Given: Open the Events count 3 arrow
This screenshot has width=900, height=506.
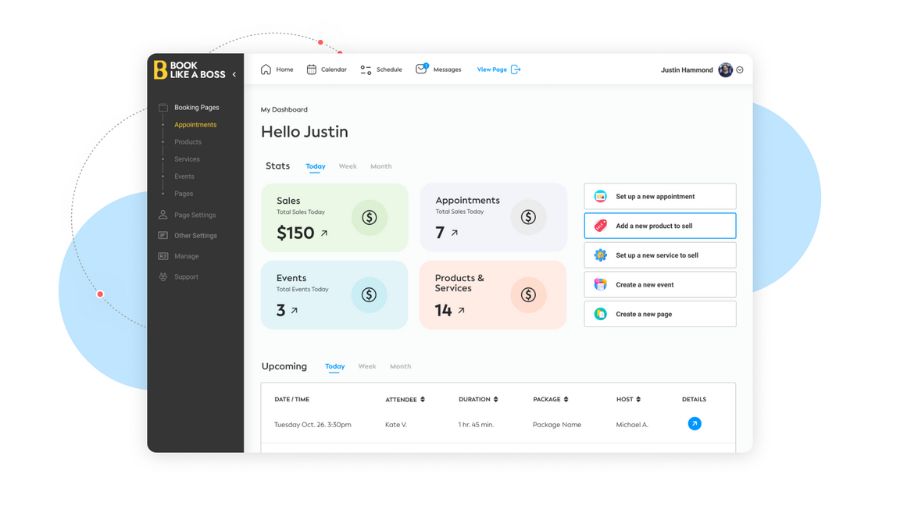Looking at the screenshot, I should tap(294, 310).
